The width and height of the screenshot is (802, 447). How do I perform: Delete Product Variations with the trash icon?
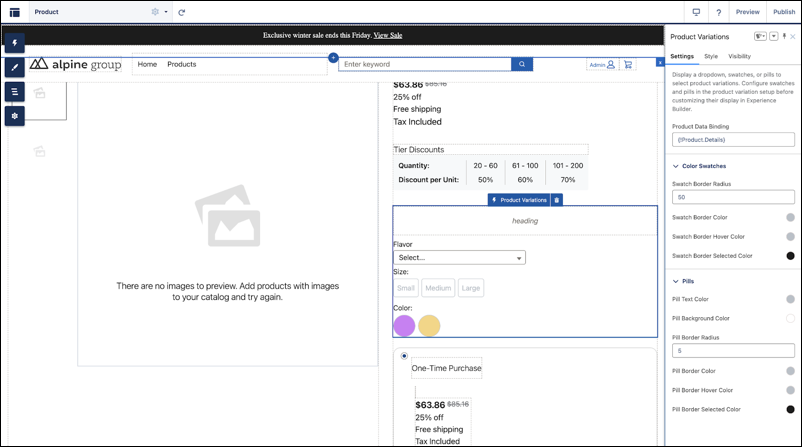click(x=557, y=200)
